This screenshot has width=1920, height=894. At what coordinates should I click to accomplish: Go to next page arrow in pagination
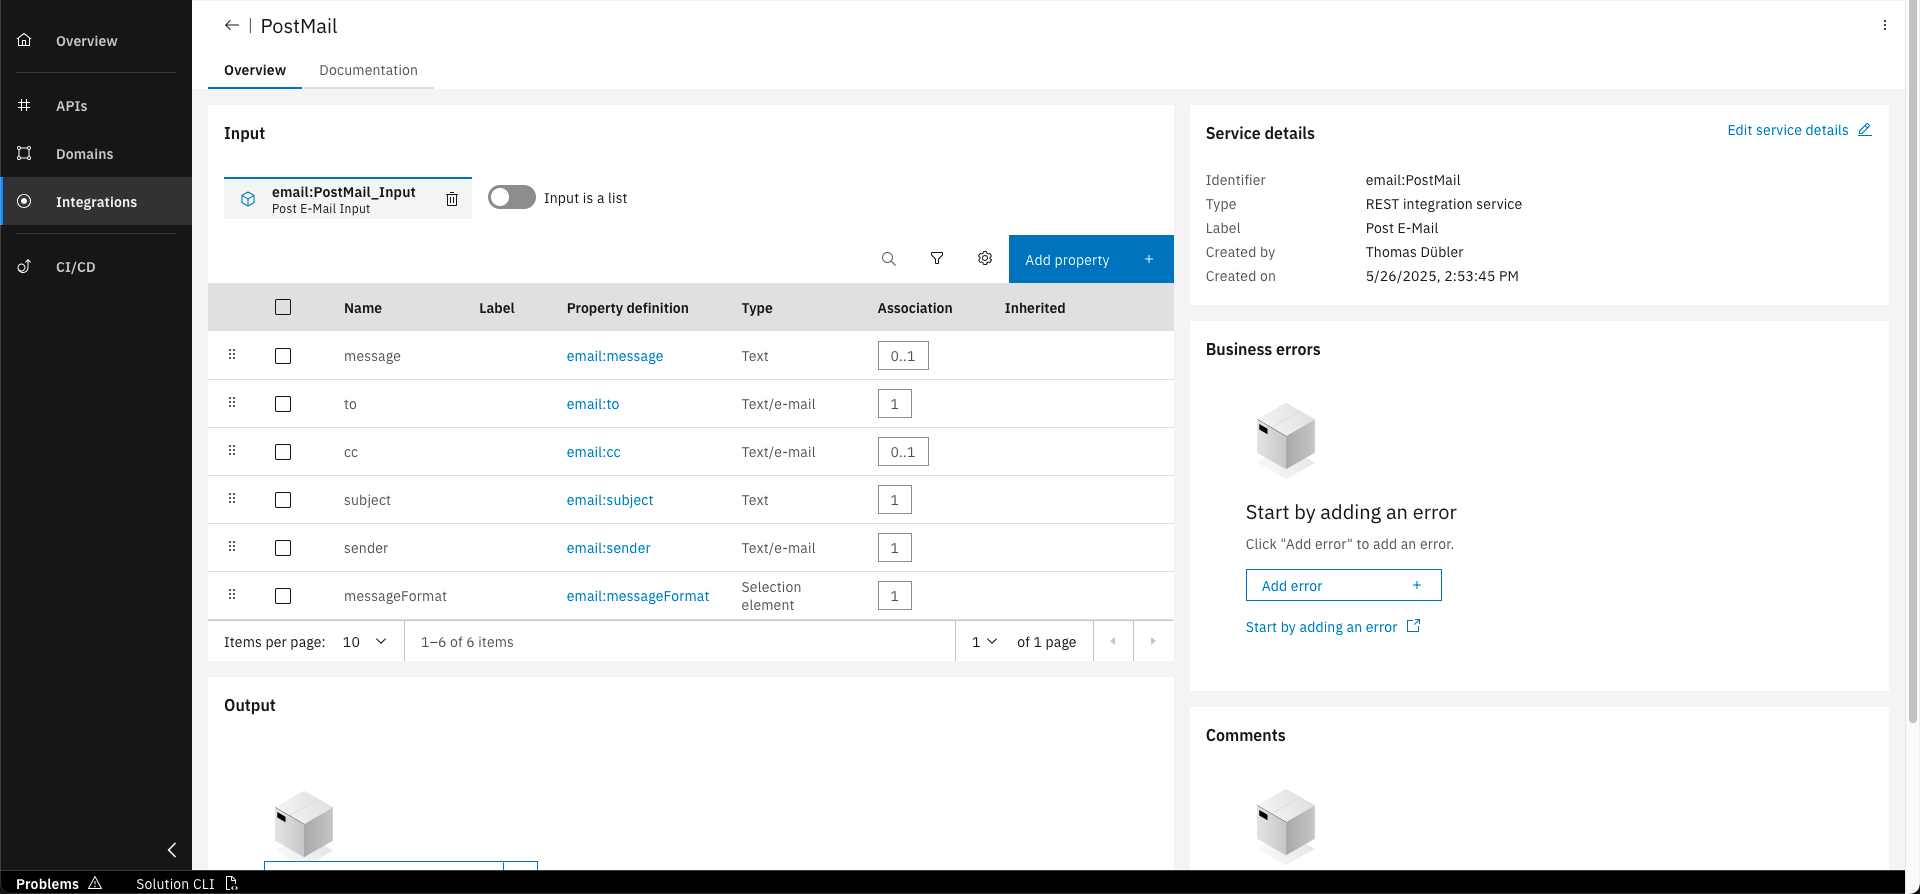click(1153, 641)
